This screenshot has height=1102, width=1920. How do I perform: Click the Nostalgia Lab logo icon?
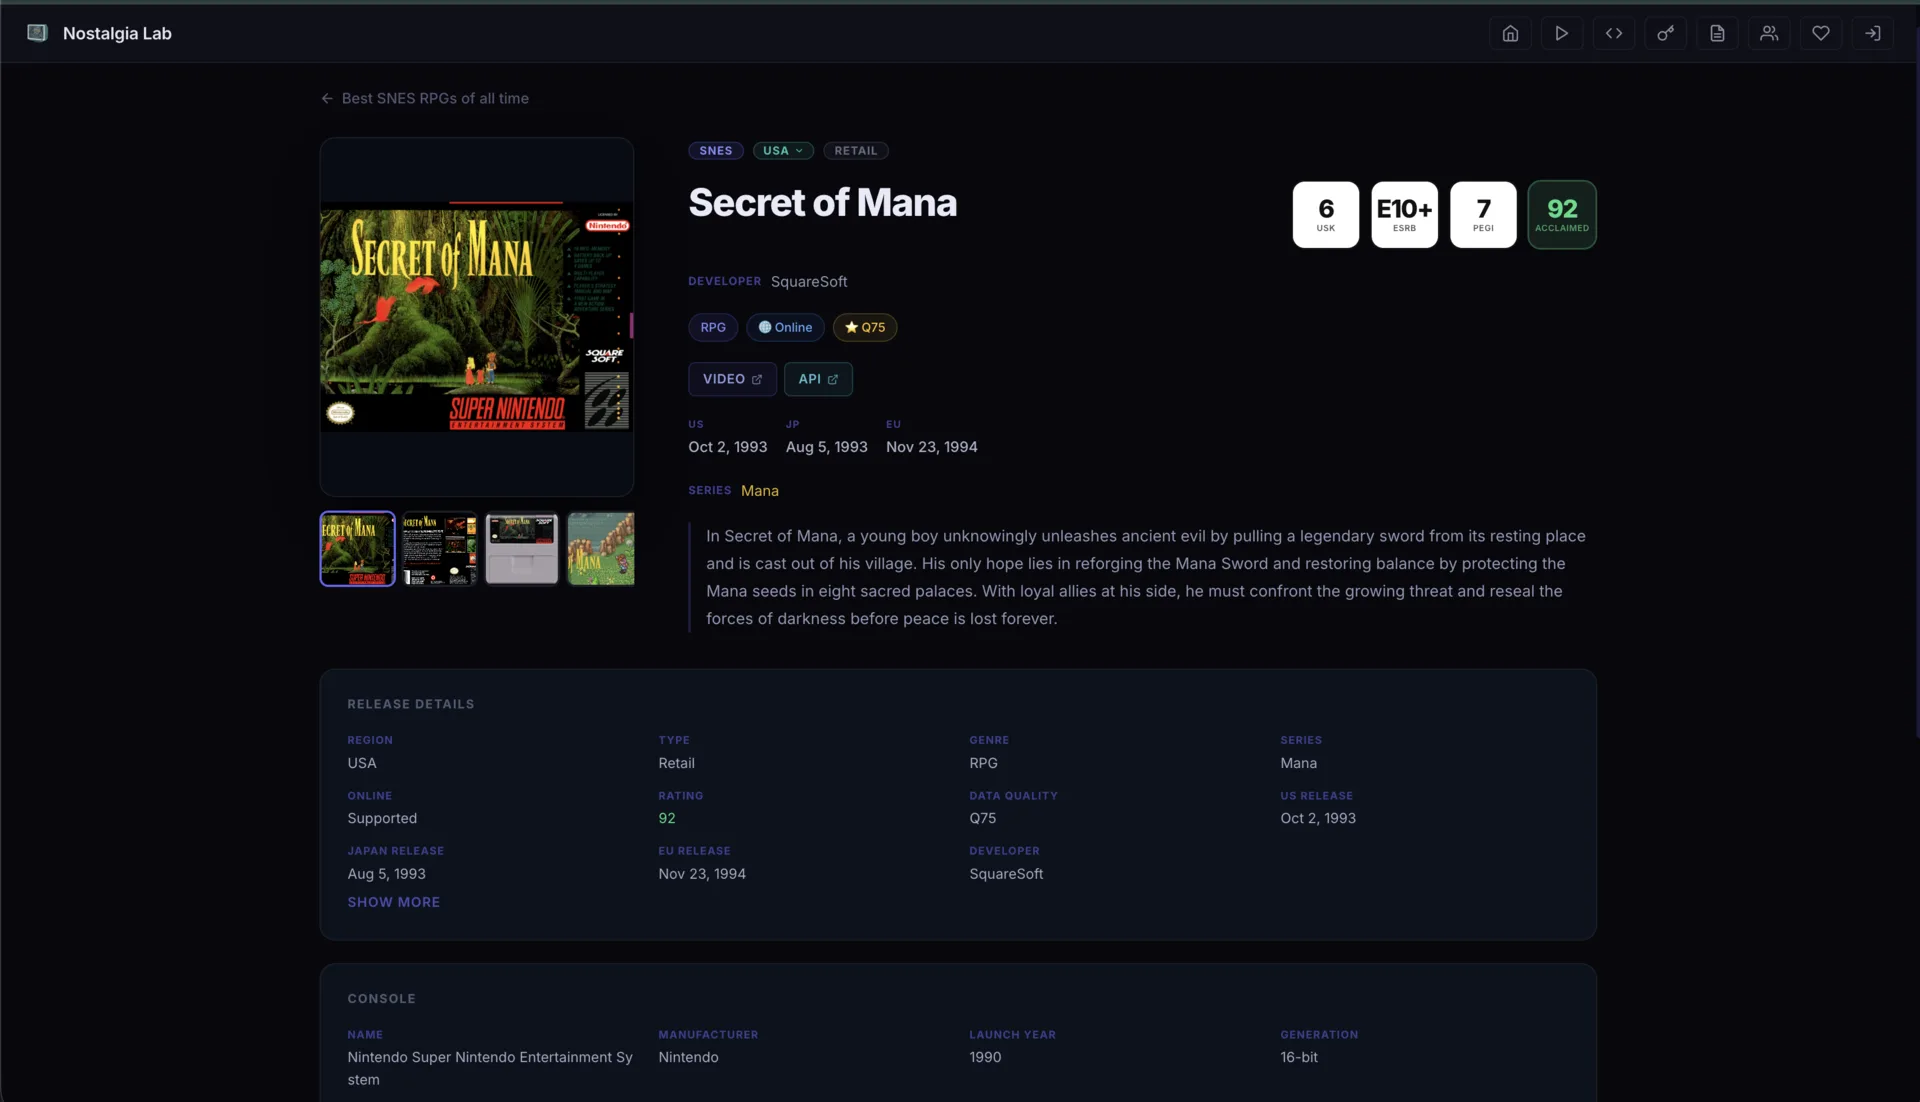pyautogui.click(x=37, y=33)
